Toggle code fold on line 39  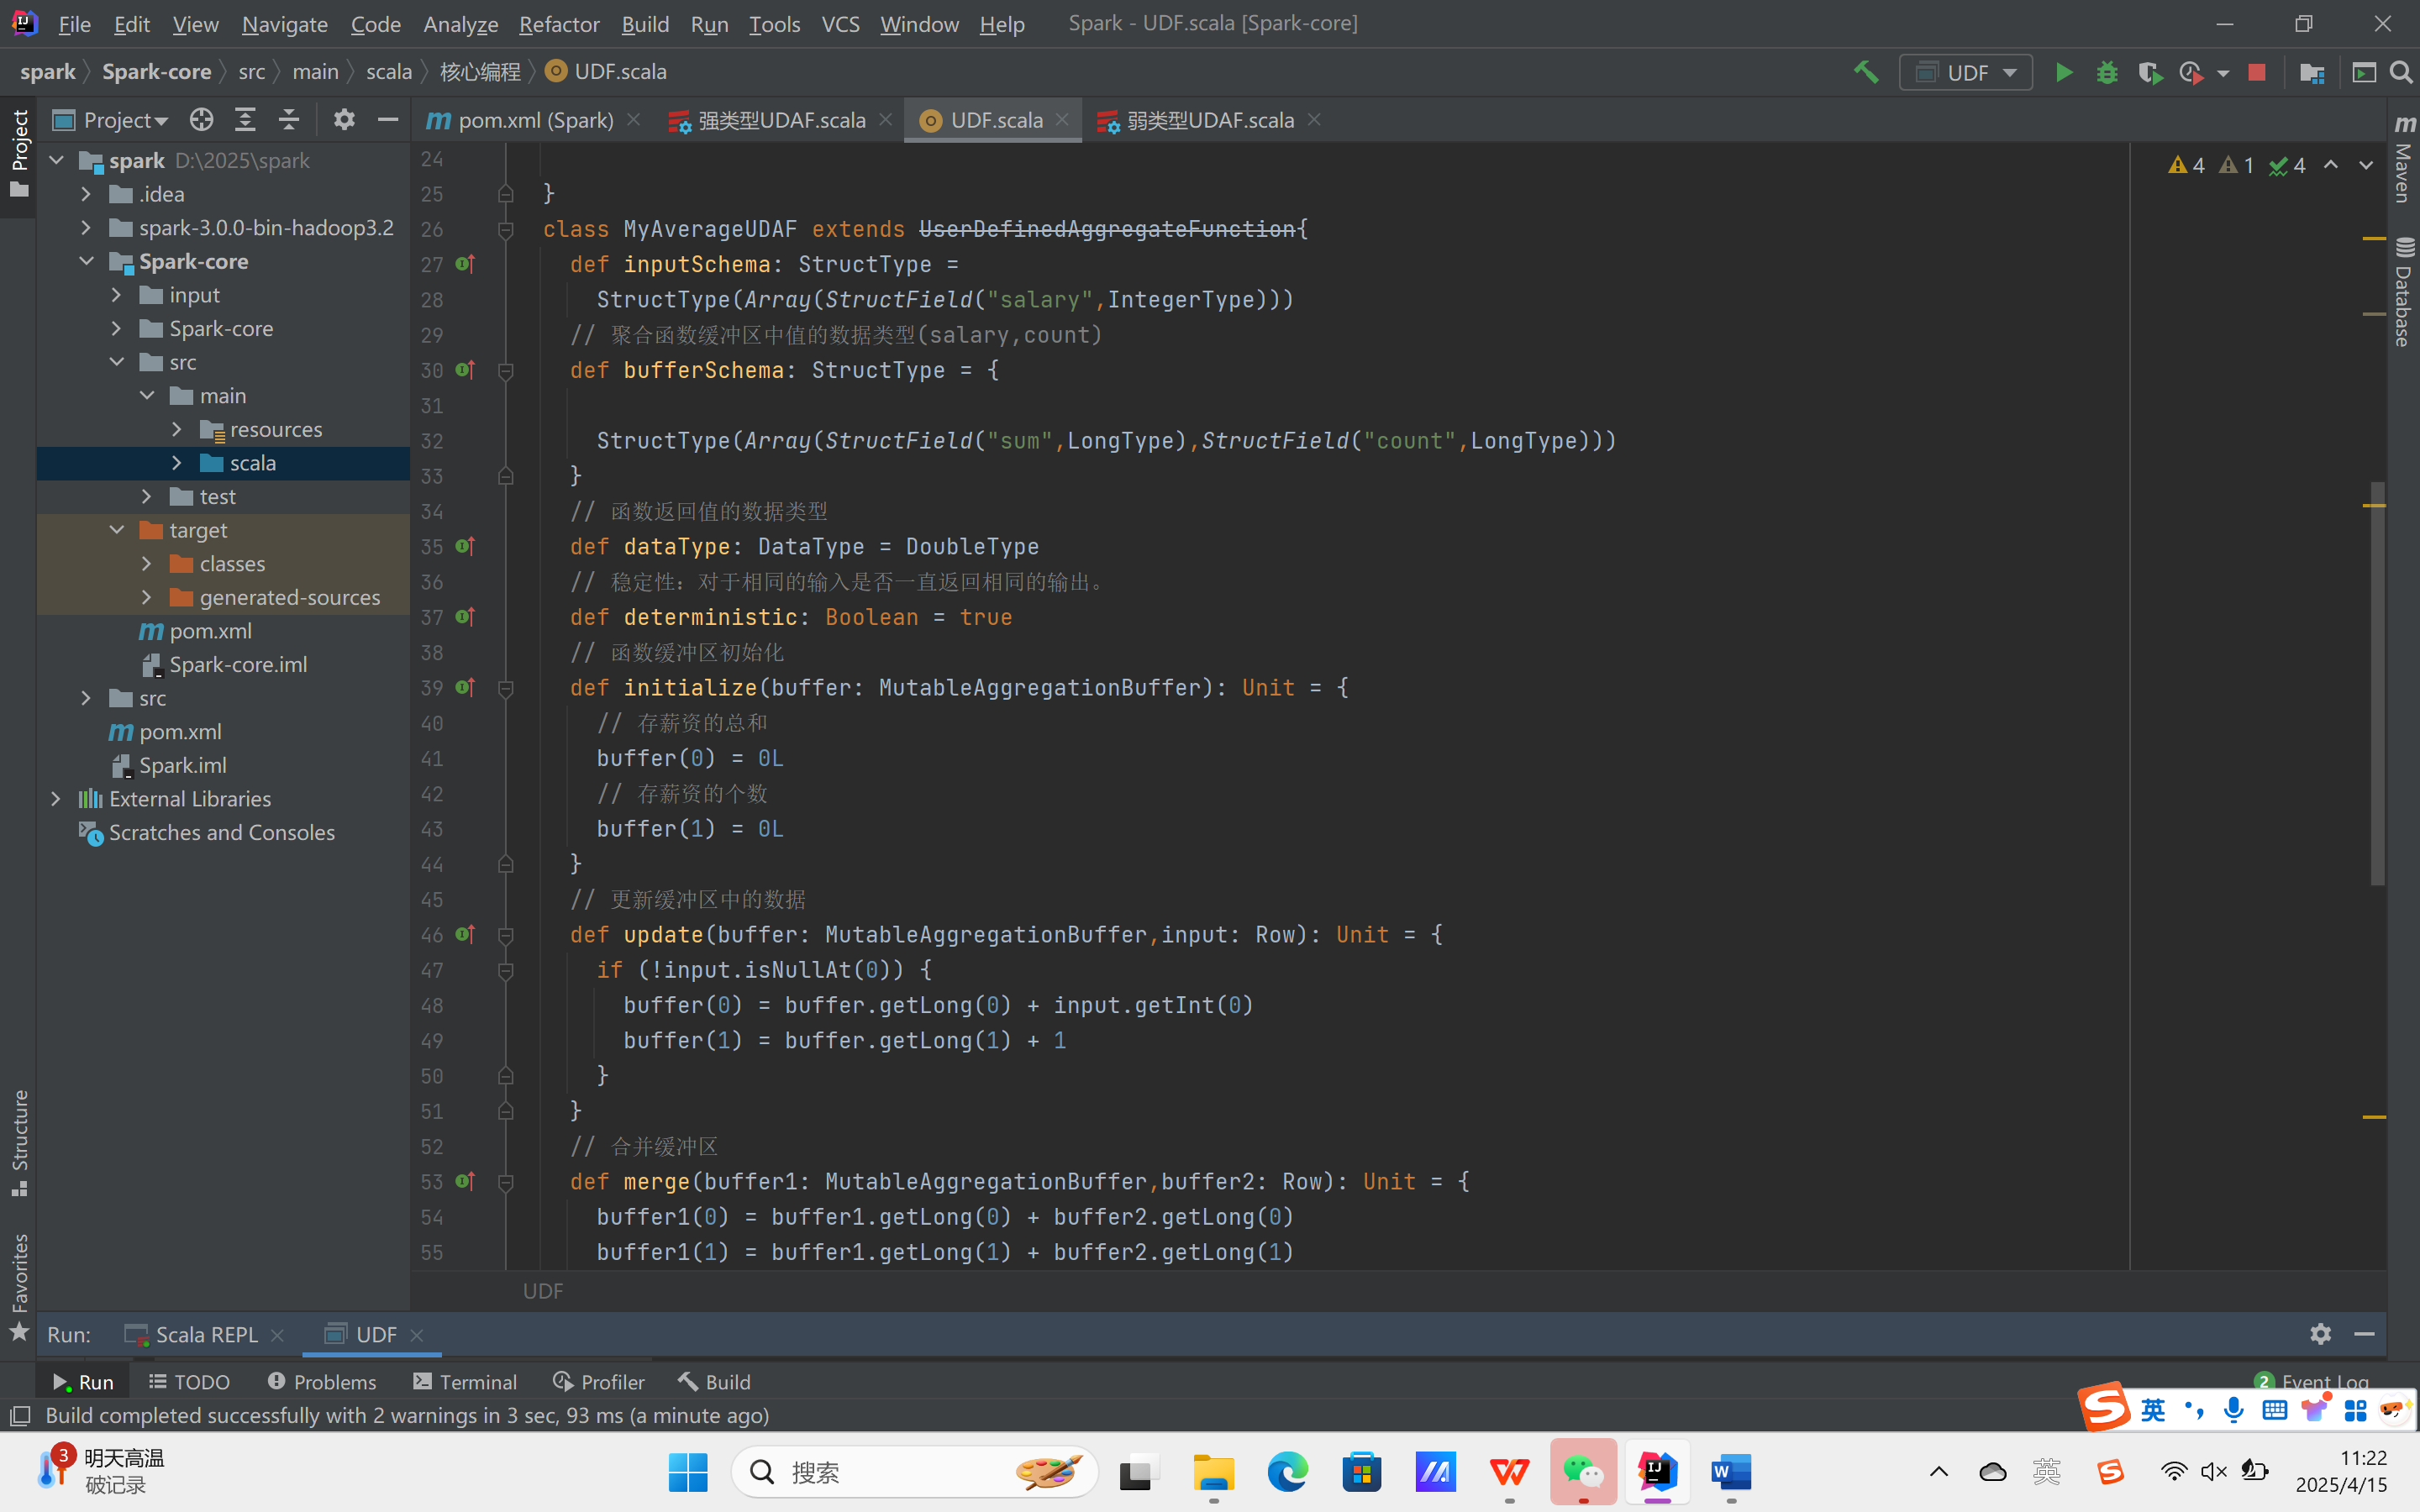(506, 688)
